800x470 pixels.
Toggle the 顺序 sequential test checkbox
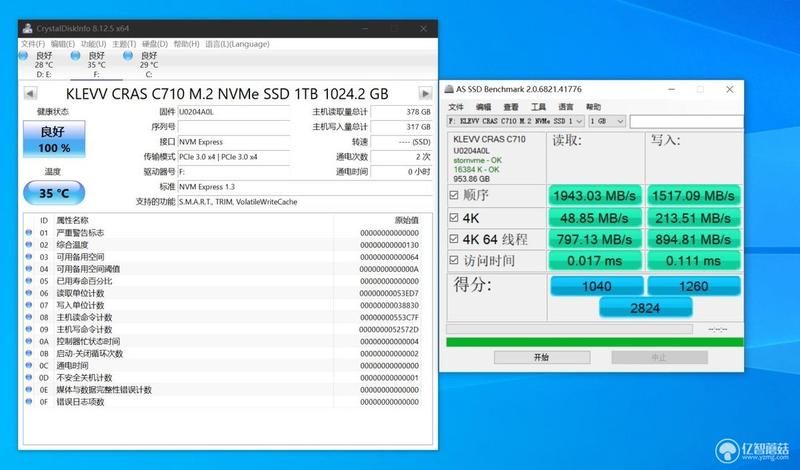[454, 195]
